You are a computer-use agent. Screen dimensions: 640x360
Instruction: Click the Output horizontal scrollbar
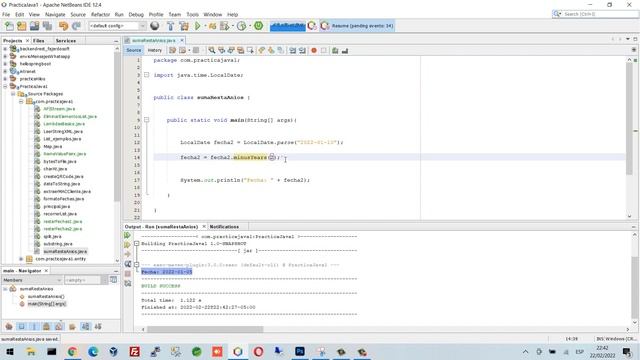[205, 329]
